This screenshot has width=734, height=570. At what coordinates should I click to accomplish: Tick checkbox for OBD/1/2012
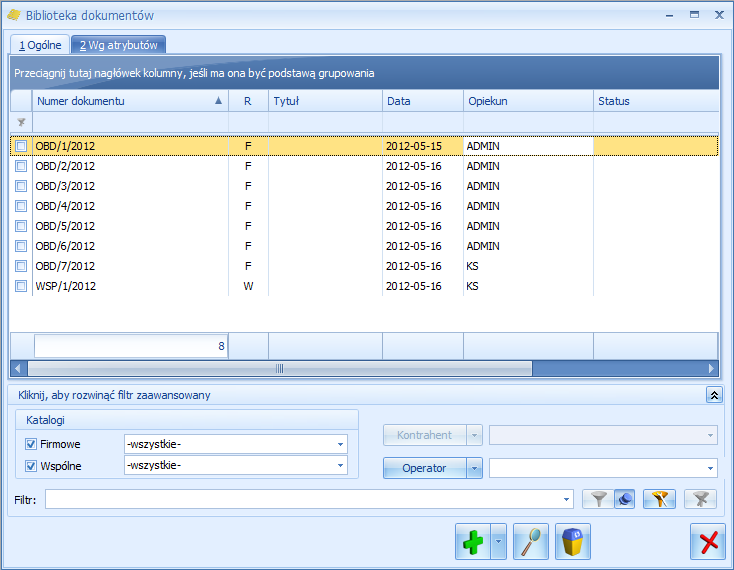[x=21, y=146]
